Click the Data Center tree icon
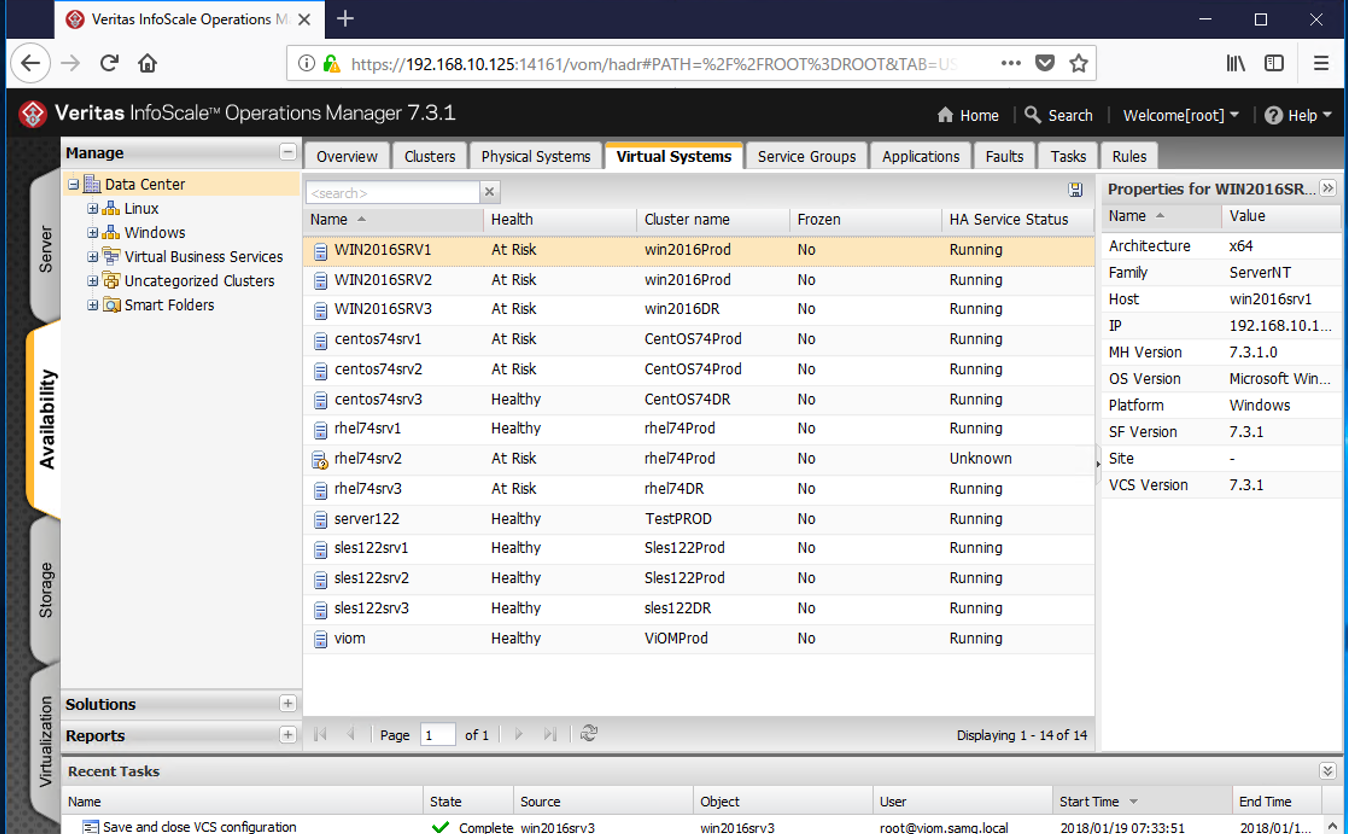The width and height of the screenshot is (1348, 834). click(x=92, y=184)
